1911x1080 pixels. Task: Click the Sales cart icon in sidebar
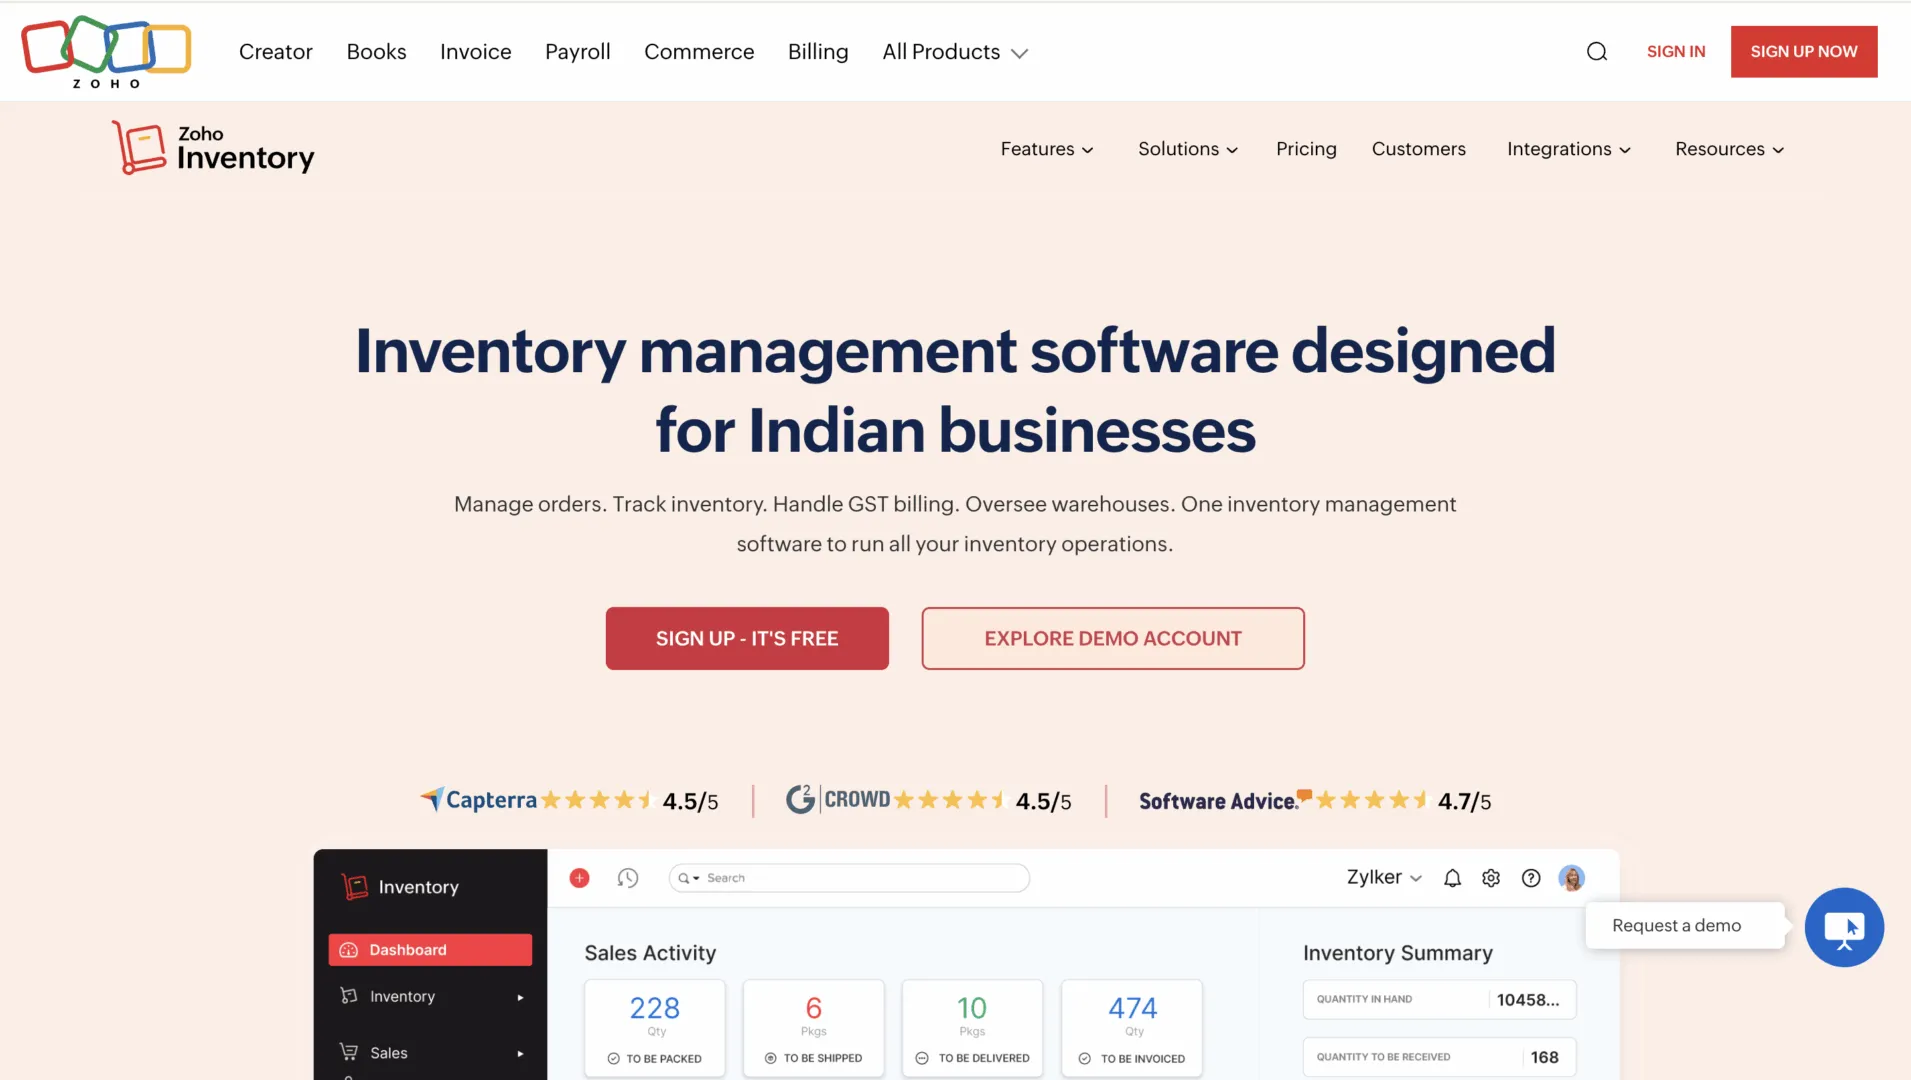point(348,1052)
